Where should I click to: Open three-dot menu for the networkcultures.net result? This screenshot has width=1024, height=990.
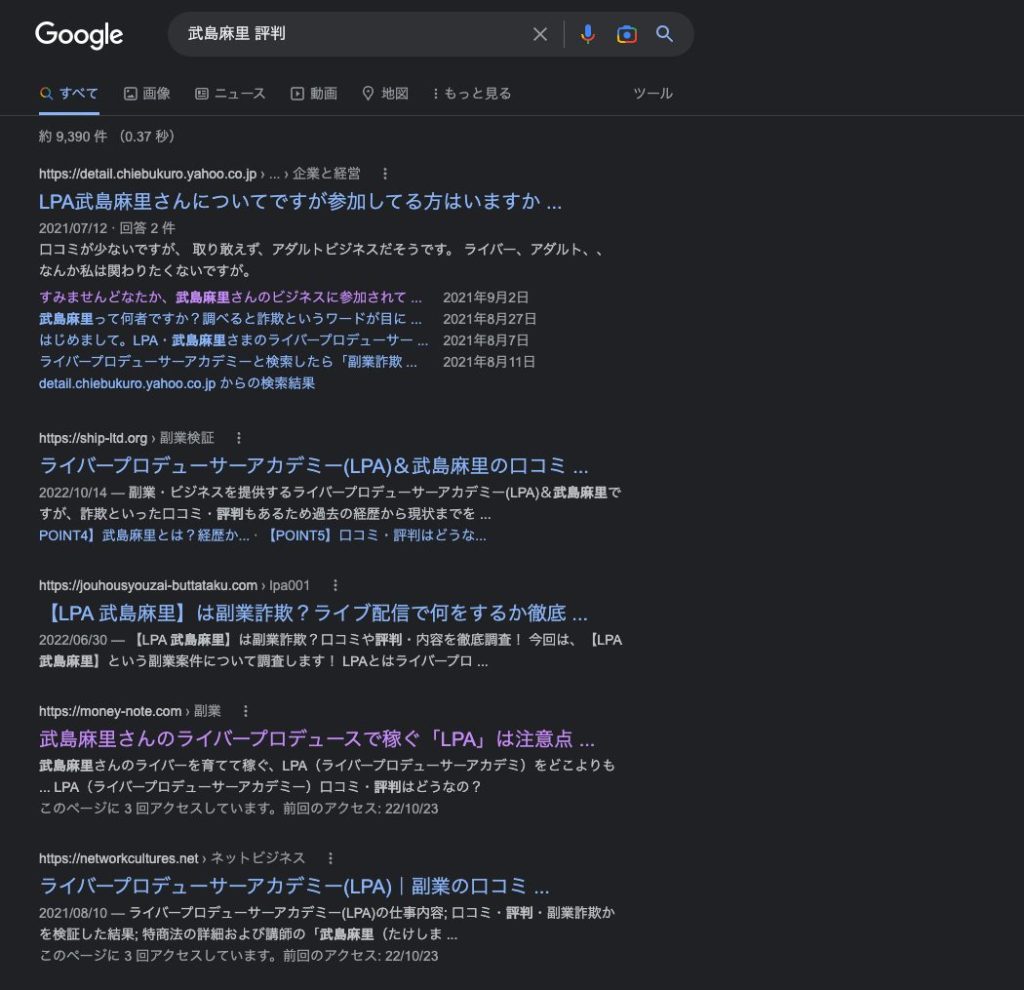(330, 858)
